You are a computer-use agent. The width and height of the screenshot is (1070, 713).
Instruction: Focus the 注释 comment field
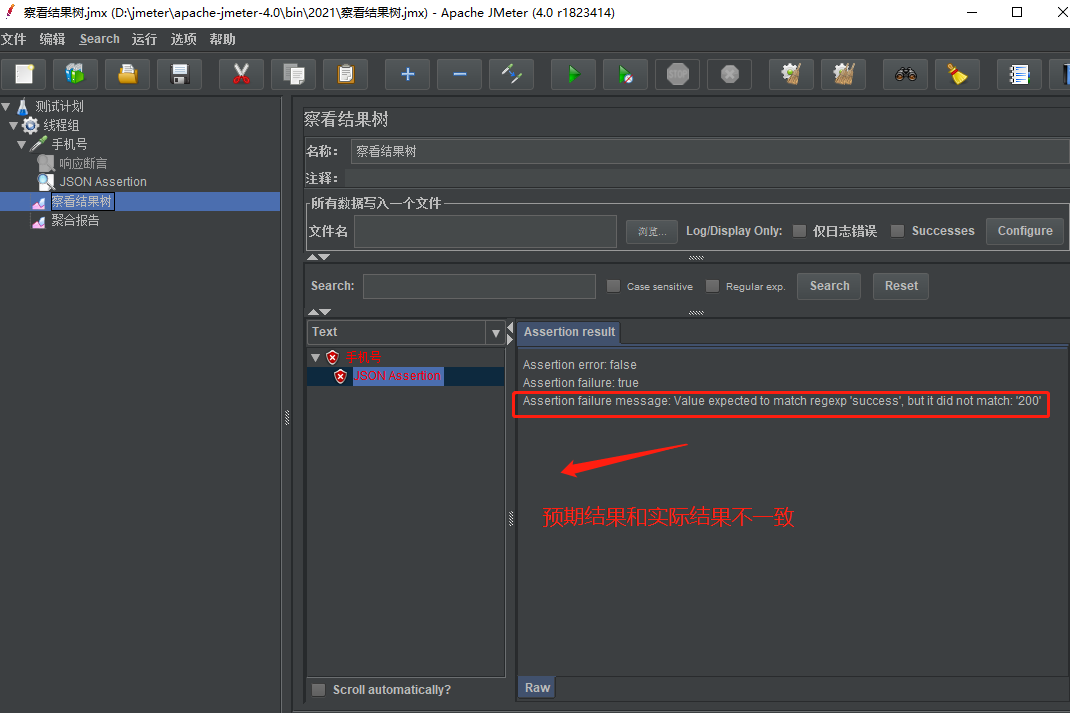click(706, 178)
